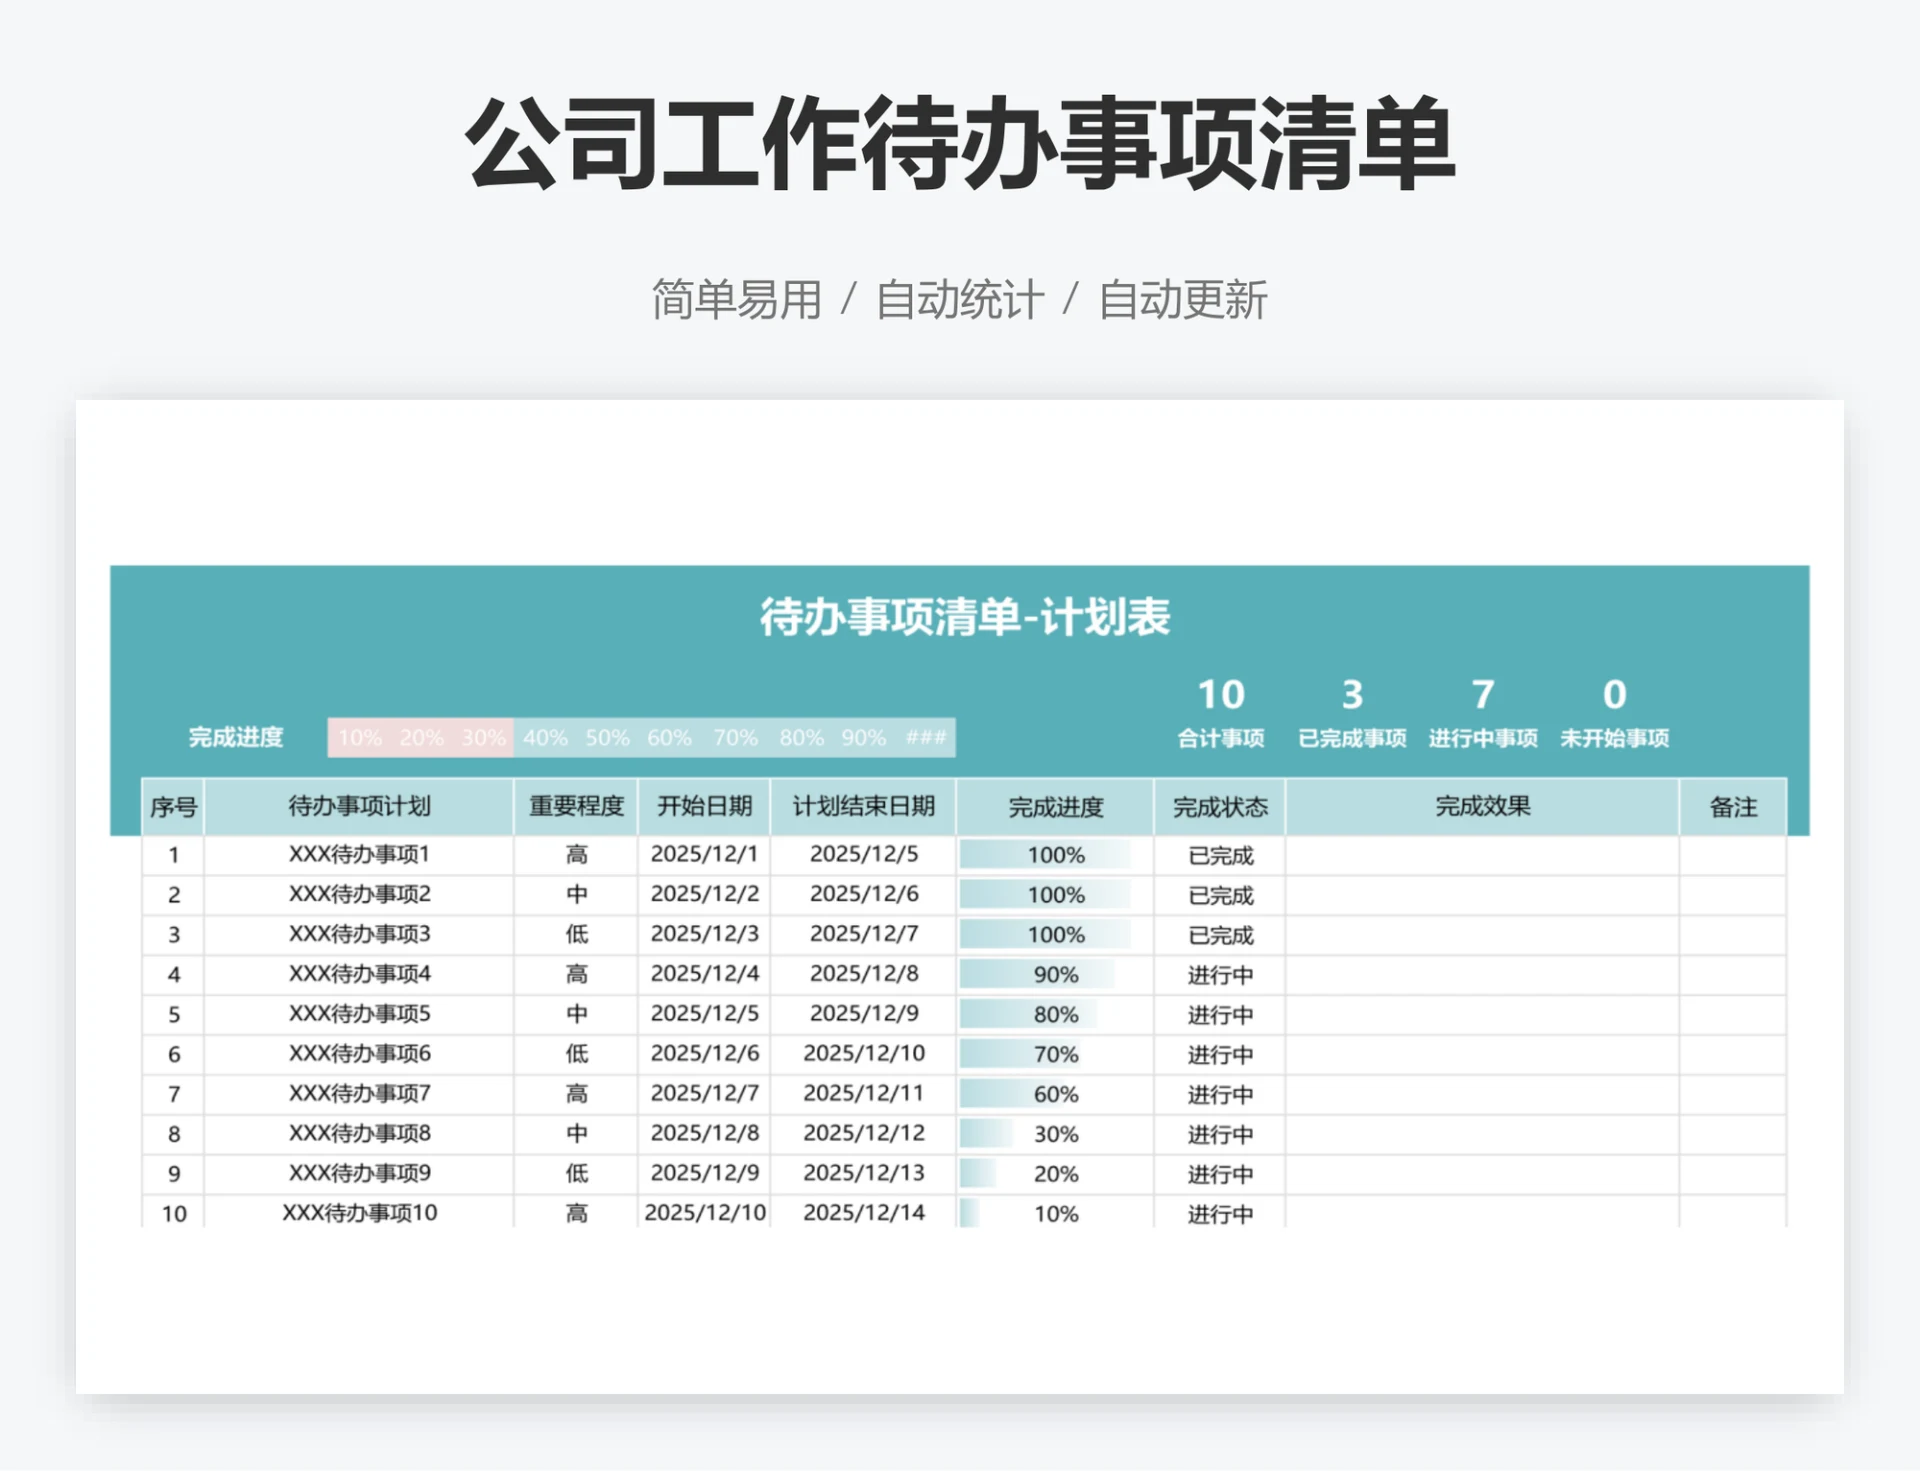Select the 重要程度 column header
This screenshot has width=1920, height=1471.
576,806
